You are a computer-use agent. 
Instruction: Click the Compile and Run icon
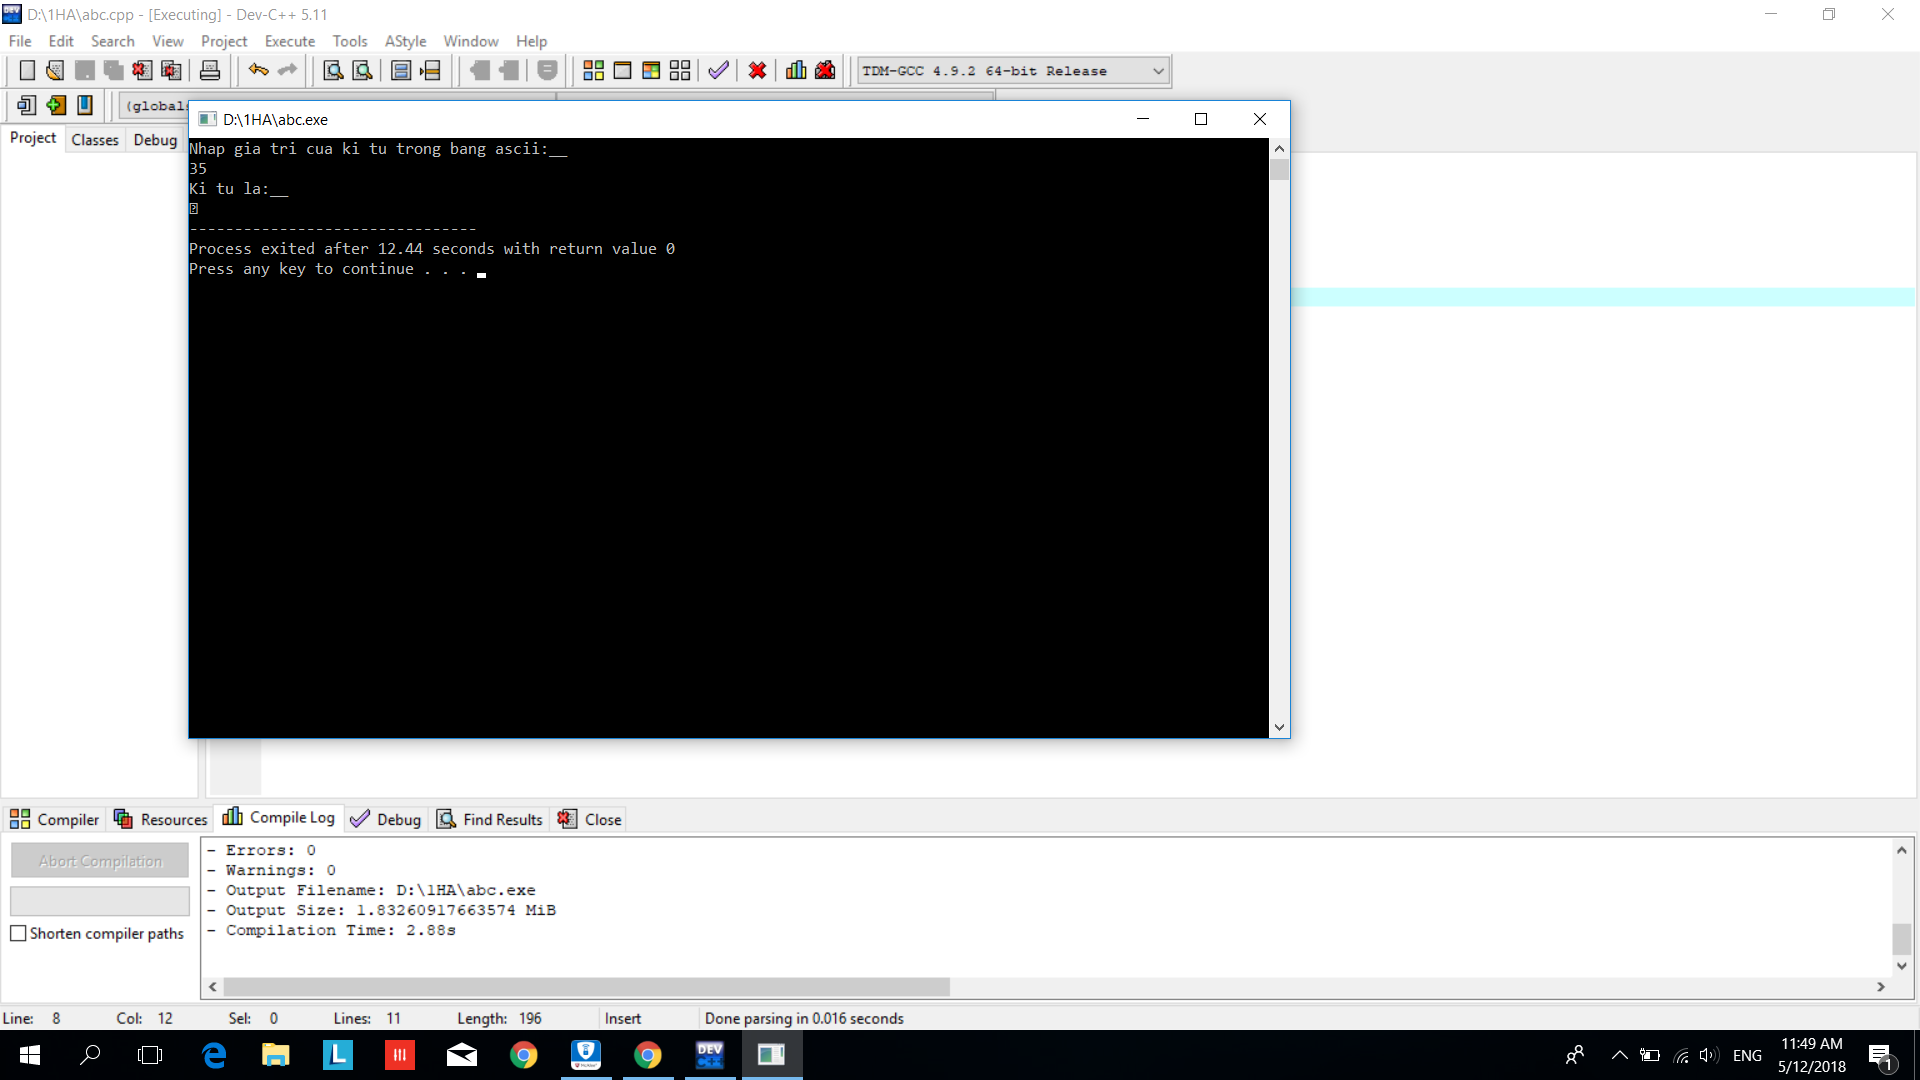pos(651,70)
